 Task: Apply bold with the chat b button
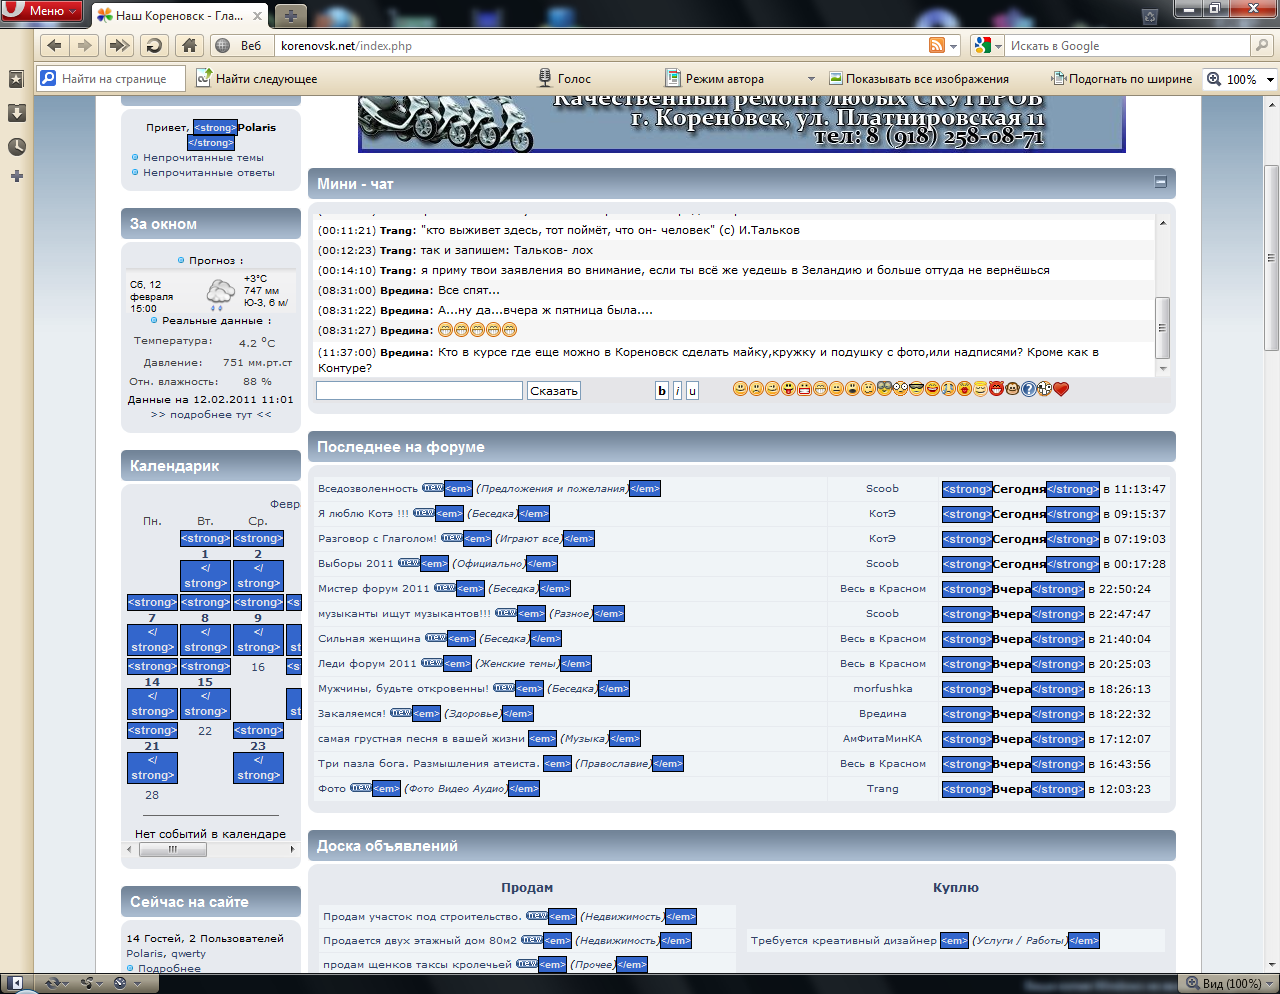(662, 391)
